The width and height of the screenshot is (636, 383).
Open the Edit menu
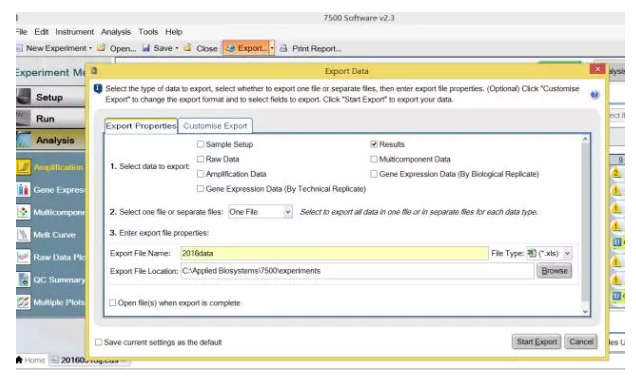click(41, 32)
